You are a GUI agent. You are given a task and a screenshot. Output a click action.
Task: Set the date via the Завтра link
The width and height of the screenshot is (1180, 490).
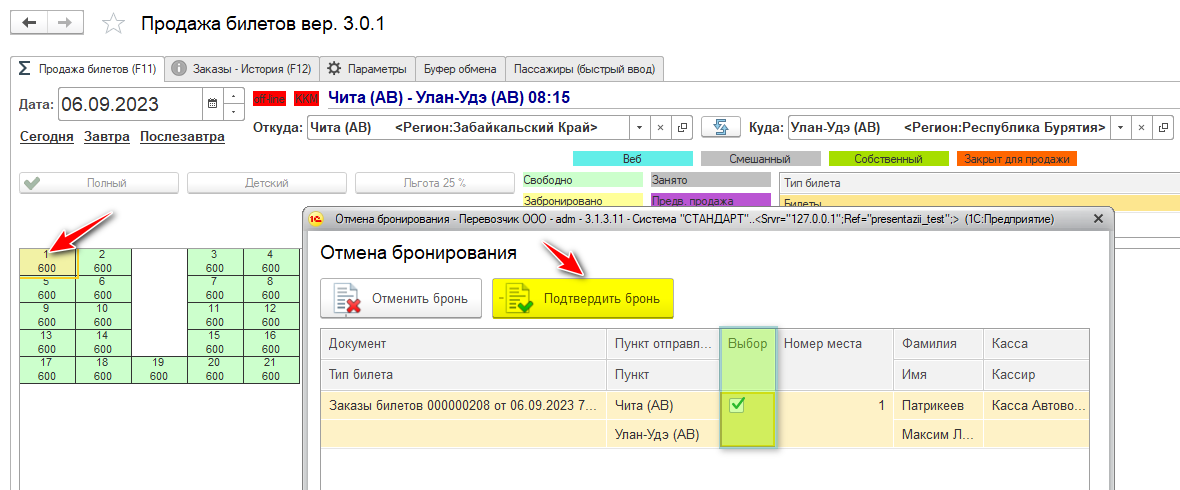tap(106, 137)
